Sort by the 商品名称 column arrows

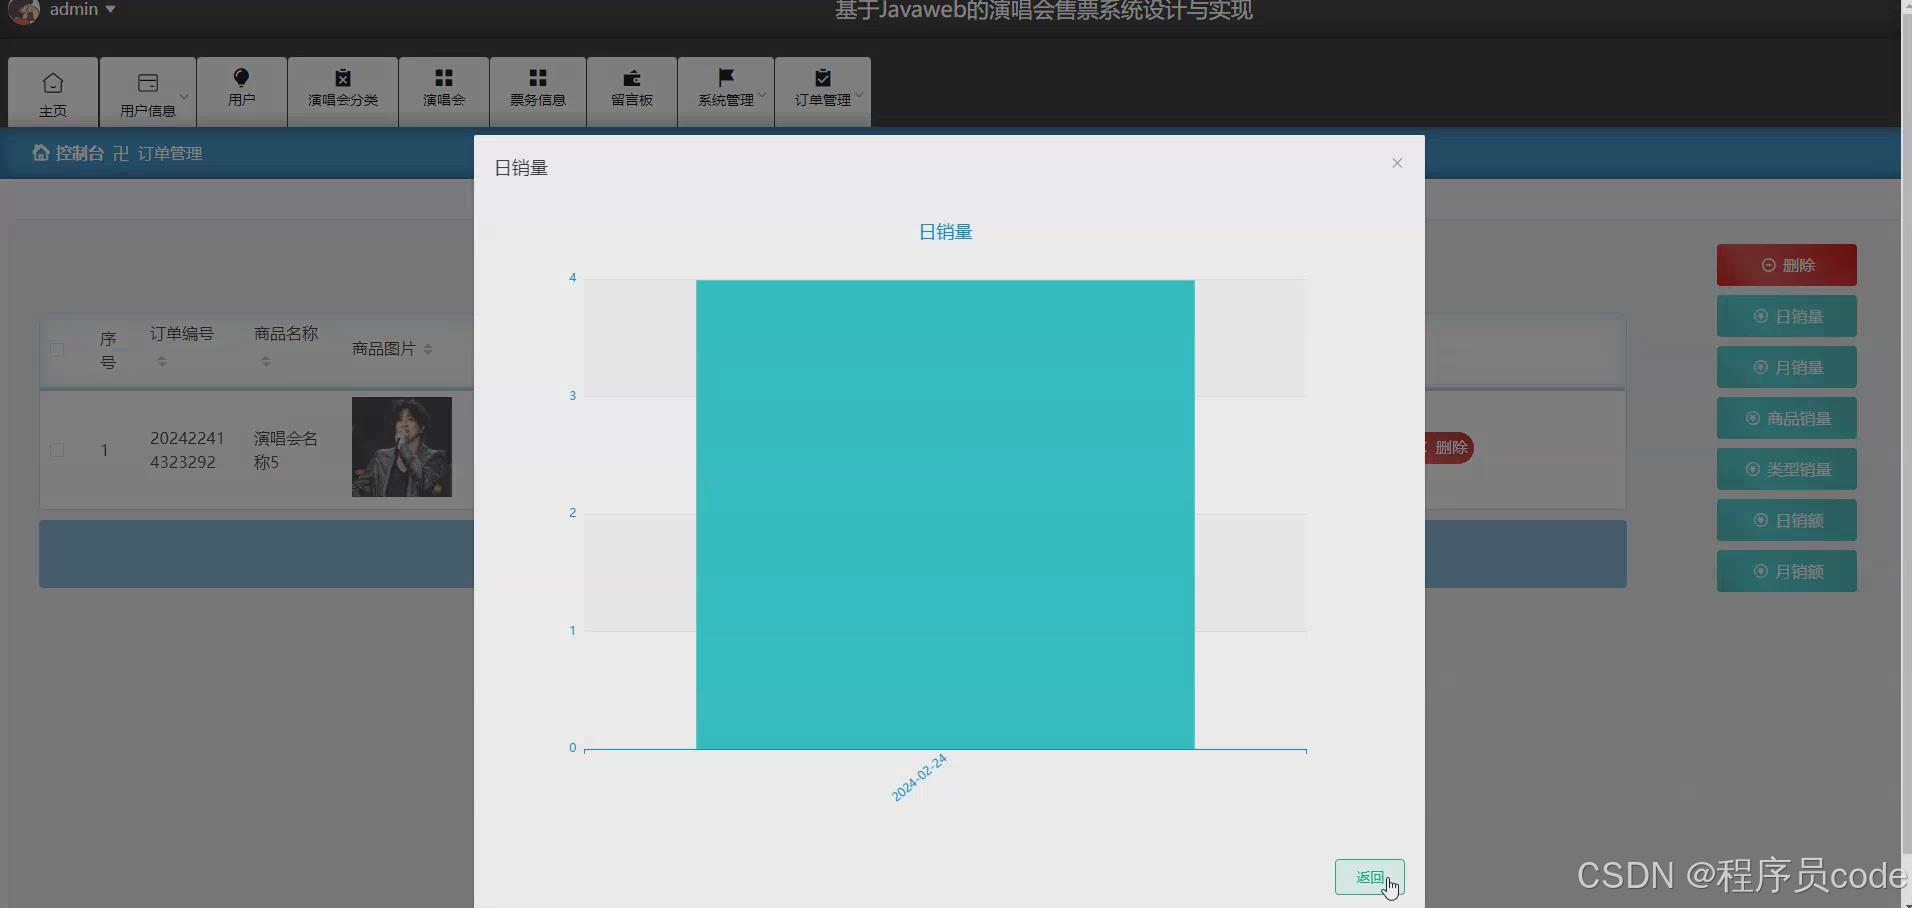pyautogui.click(x=266, y=361)
